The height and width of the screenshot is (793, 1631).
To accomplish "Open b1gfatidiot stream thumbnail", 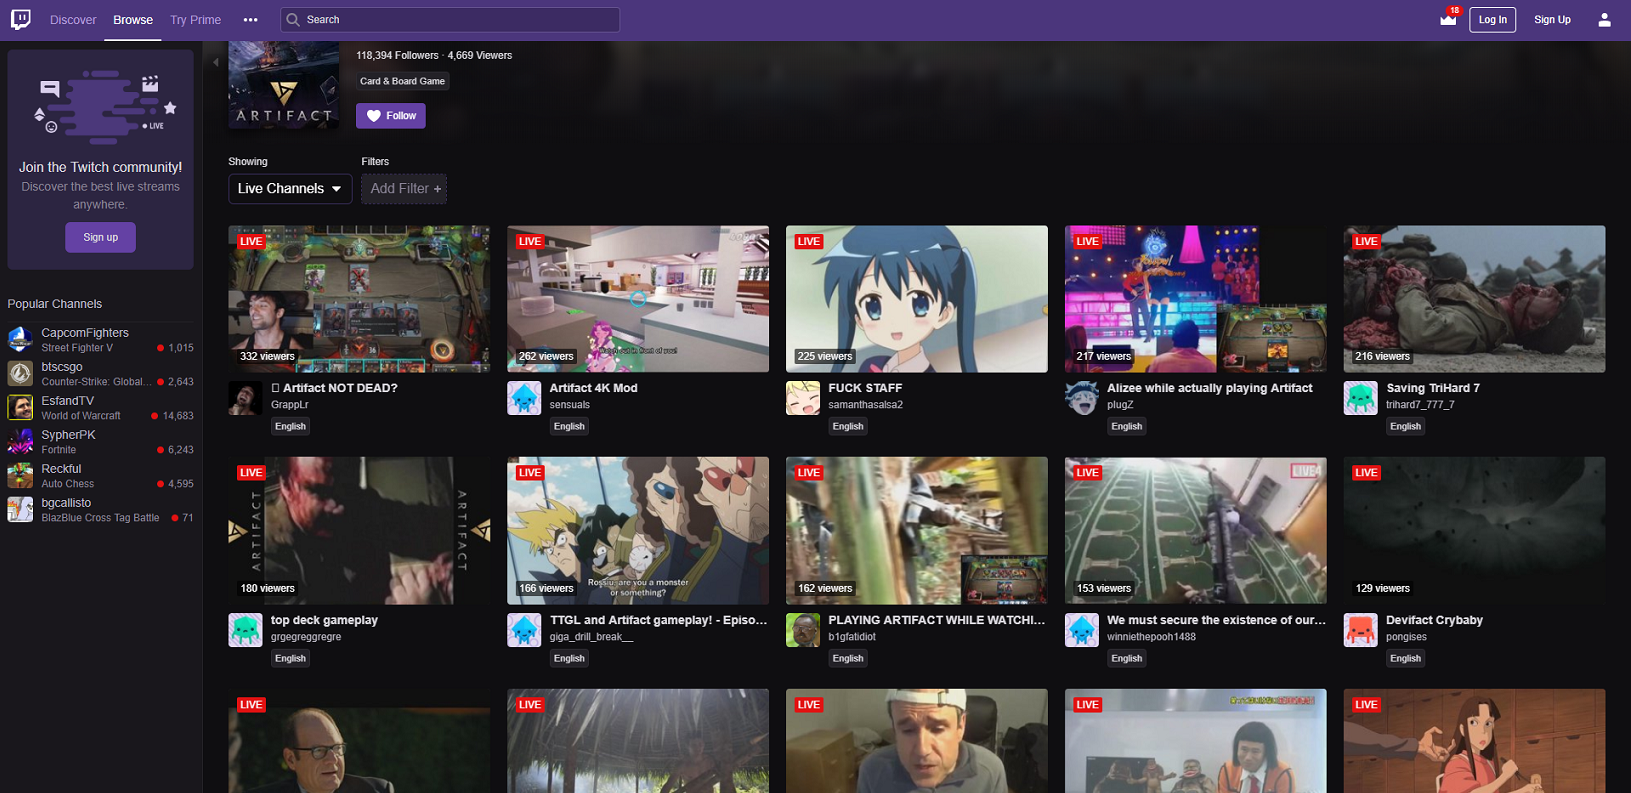I will click(917, 531).
